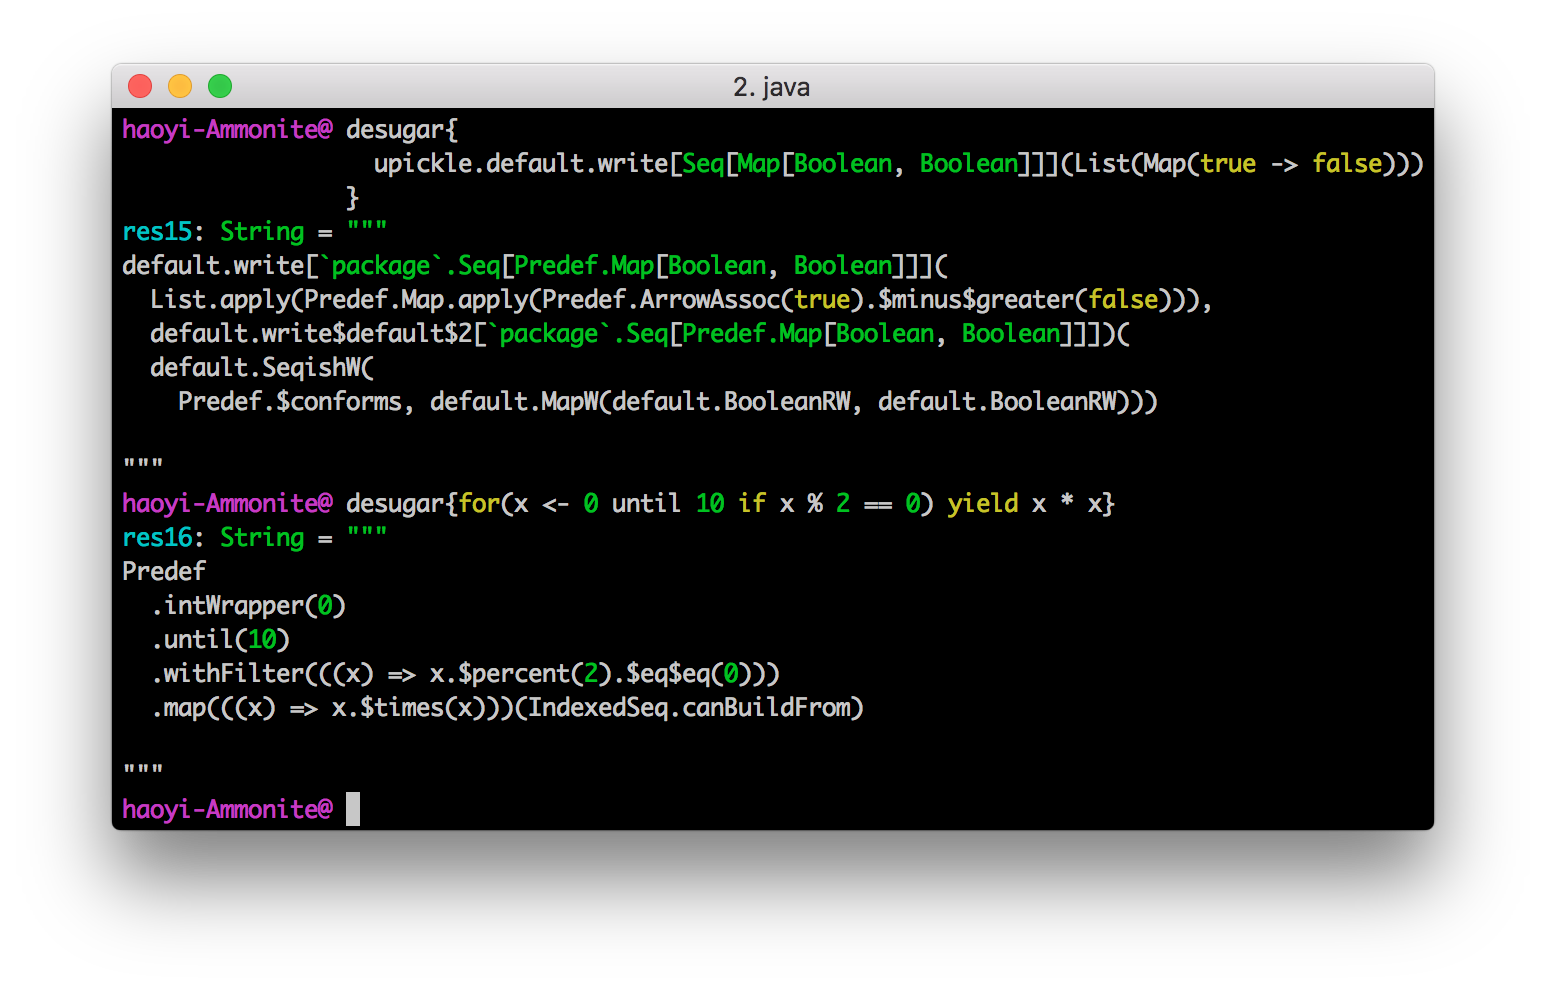The image size is (1546, 990).
Task: Click the res15 result name
Action: click(156, 232)
